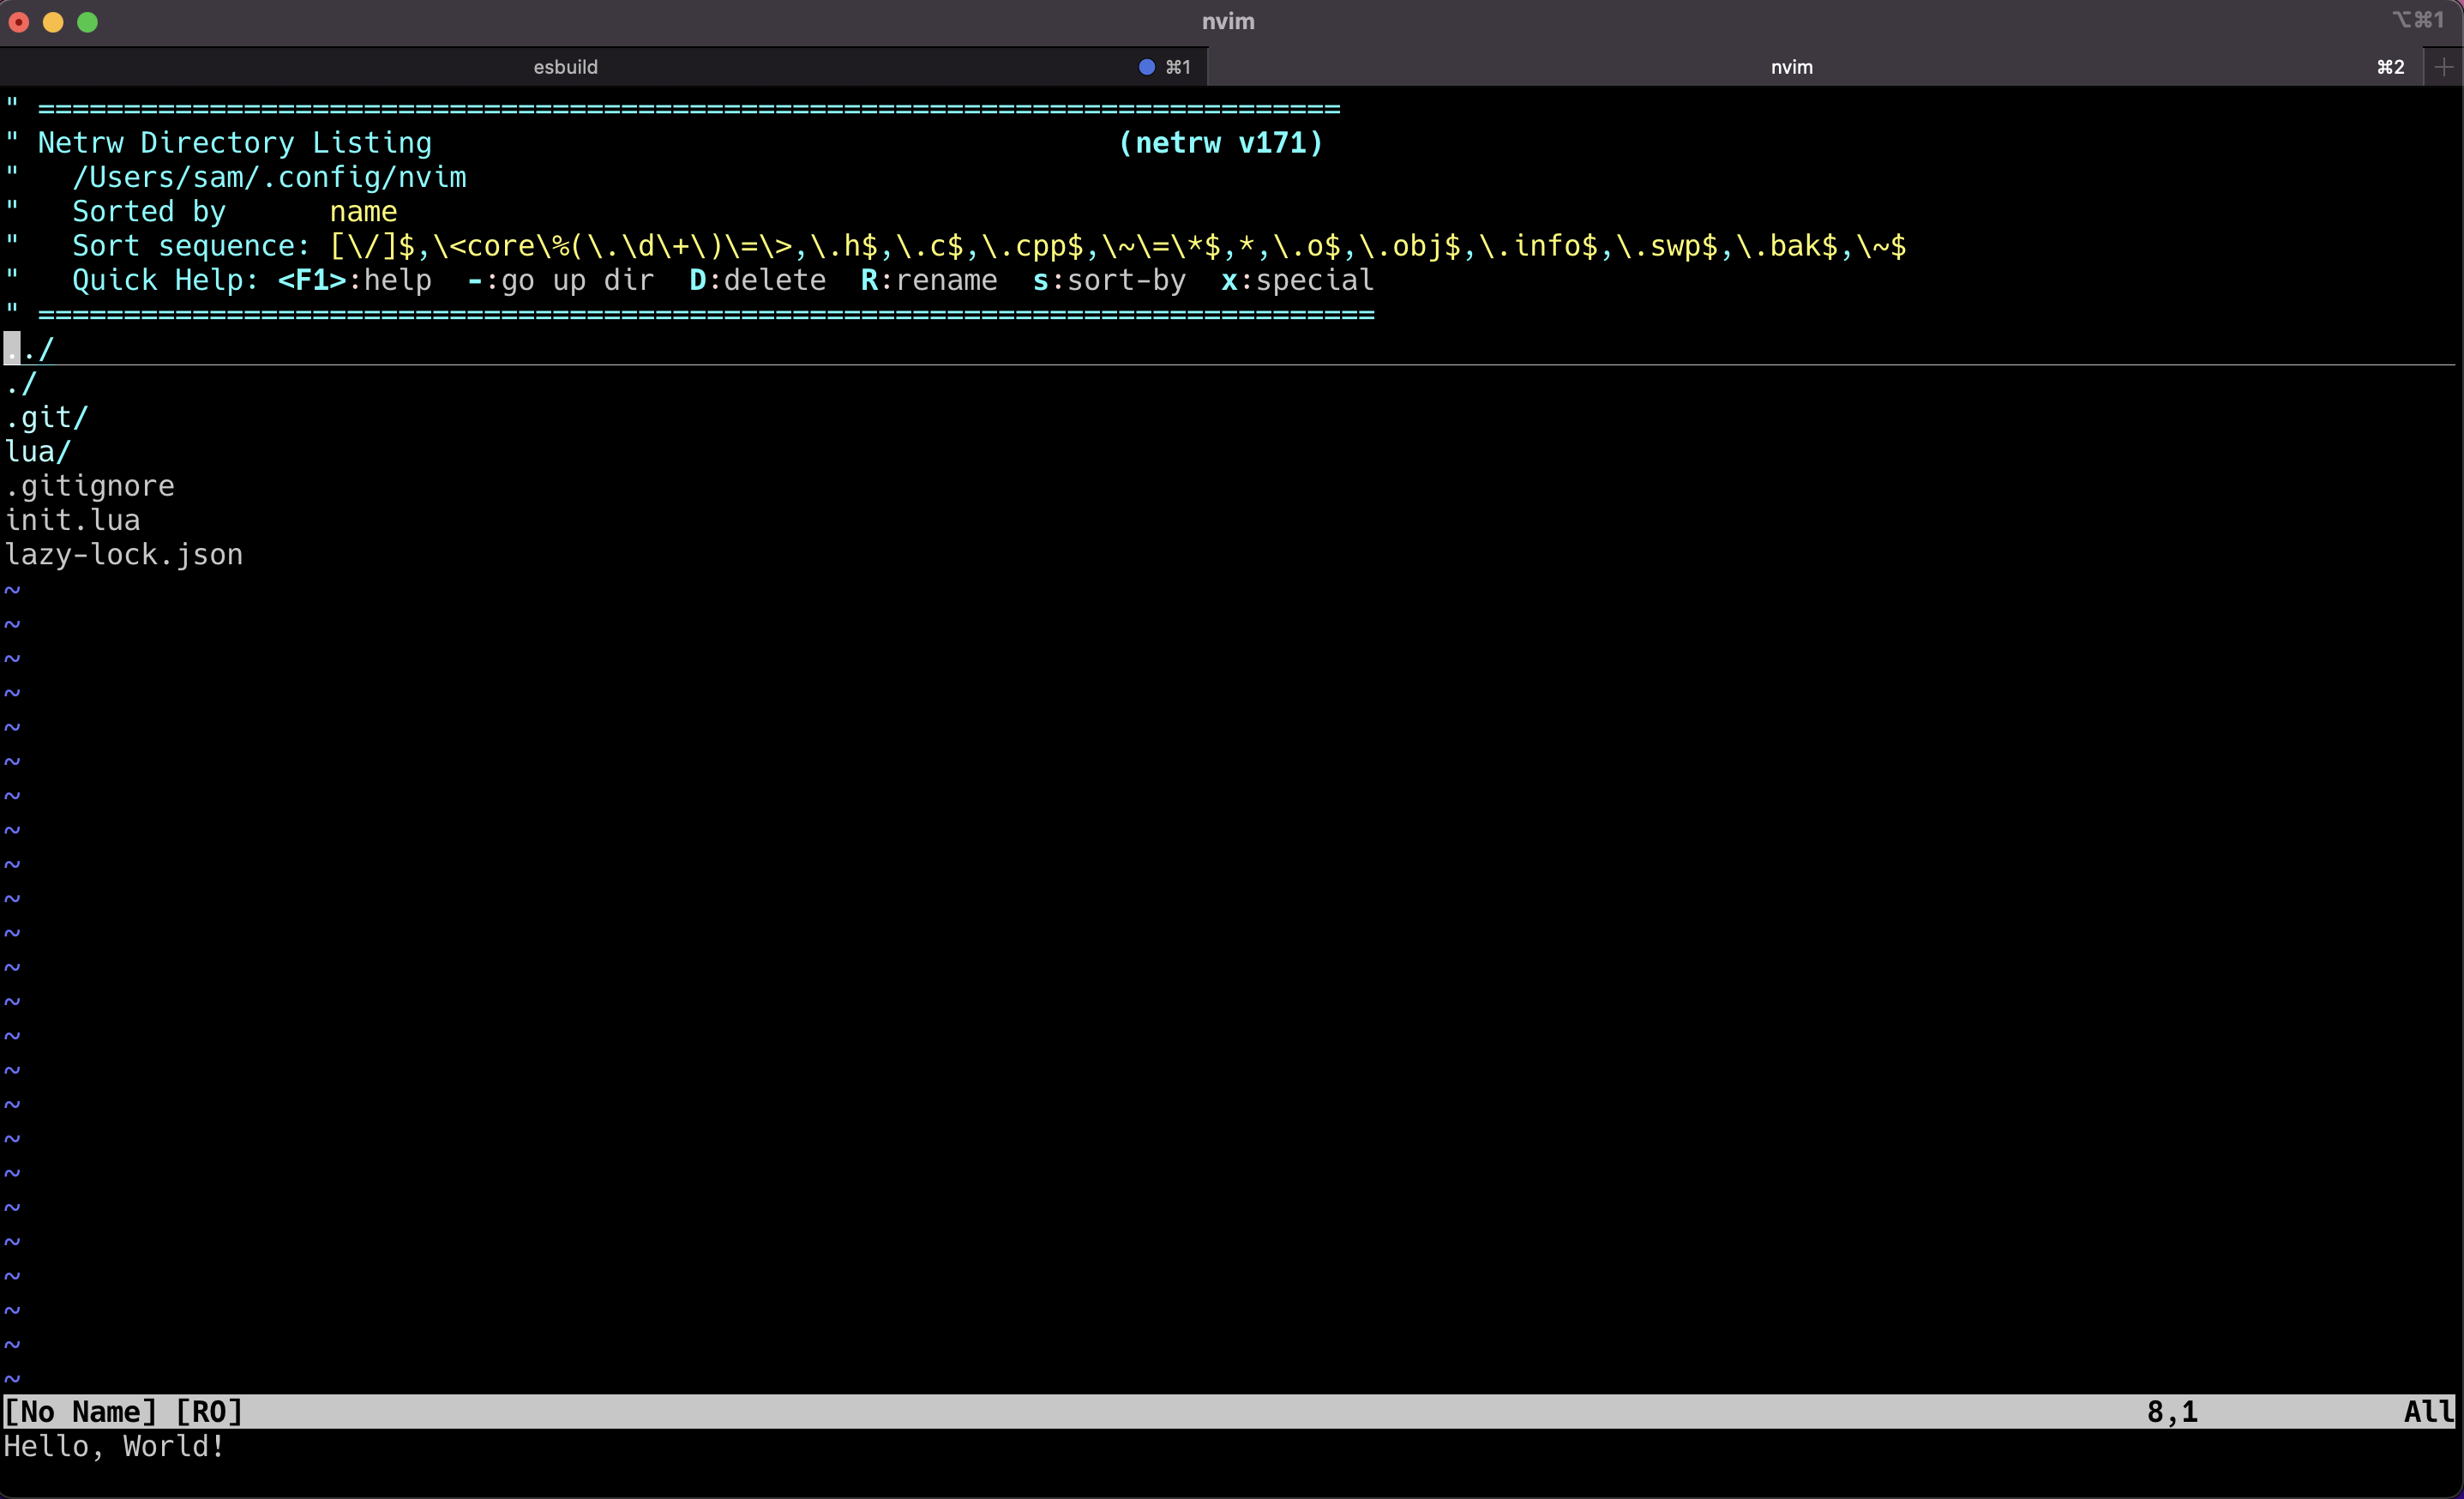Click the s:sort-by help entry

[x=1109, y=280]
